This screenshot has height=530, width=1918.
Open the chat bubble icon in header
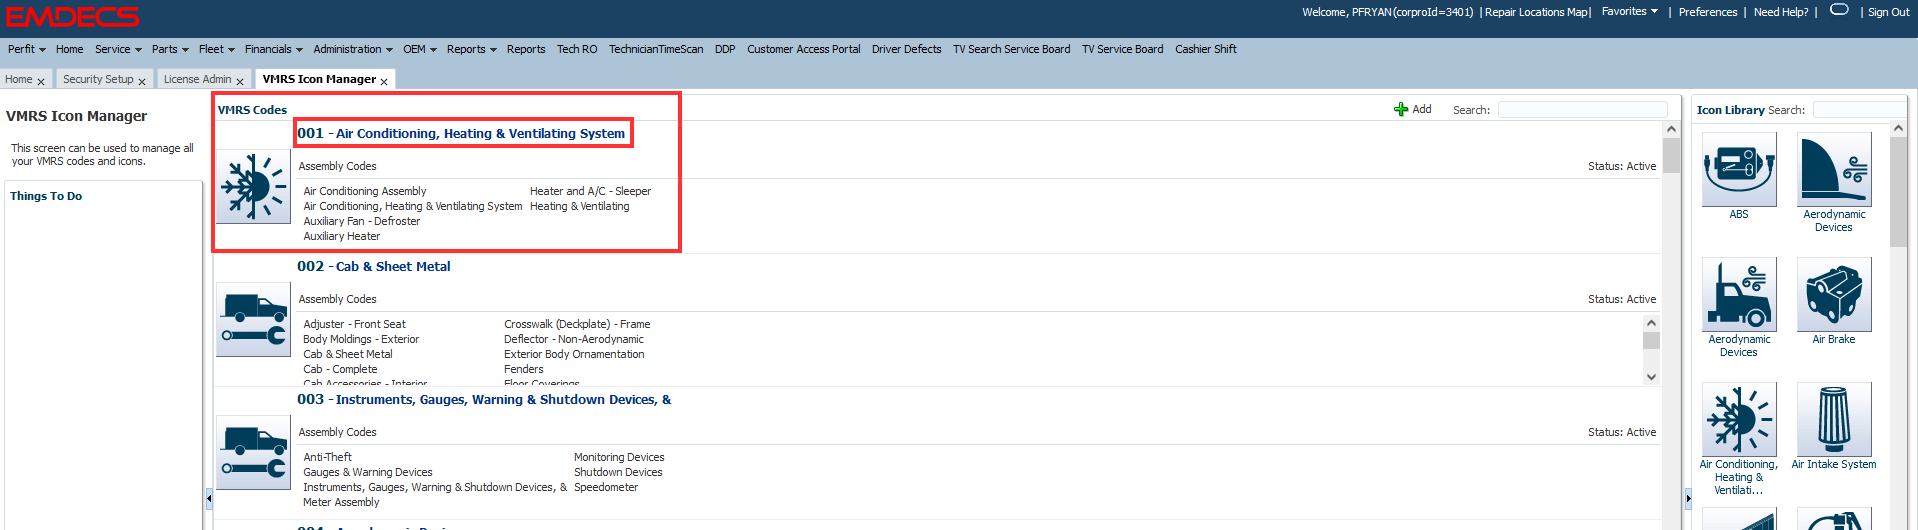click(x=1839, y=10)
